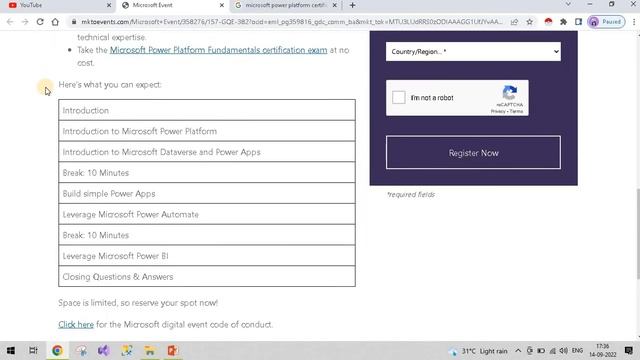Show hidden system tray icons
The height and width of the screenshot is (360, 640).
click(x=518, y=351)
